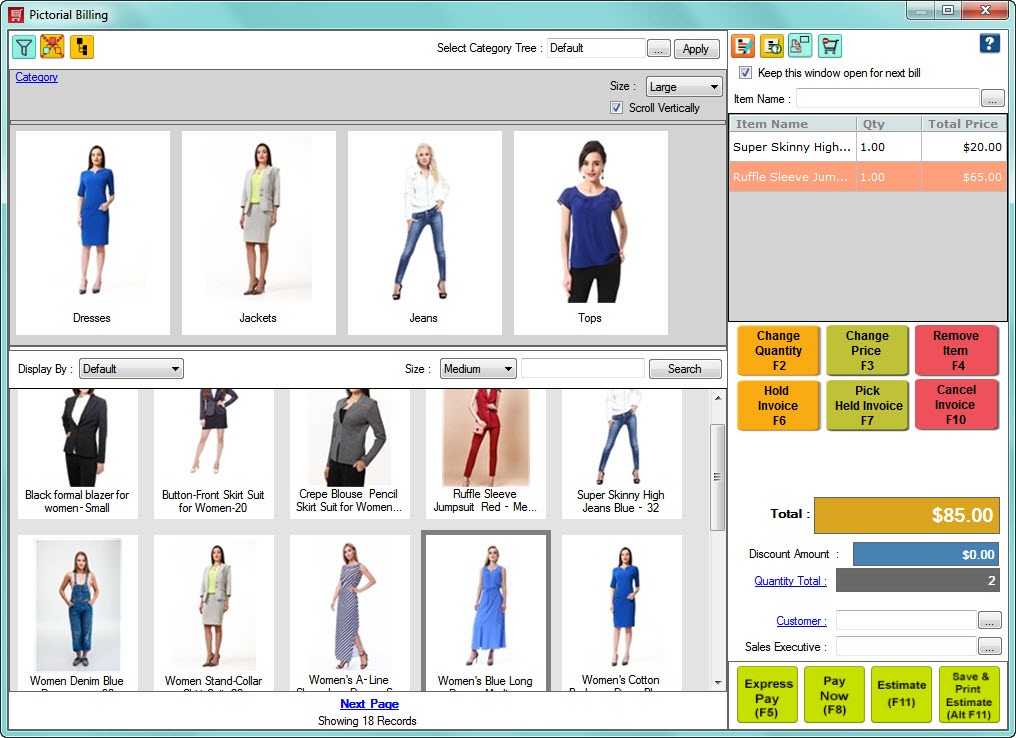The image size is (1016, 738).
Task: Toggle Keep this window open for next bill
Action: (x=745, y=73)
